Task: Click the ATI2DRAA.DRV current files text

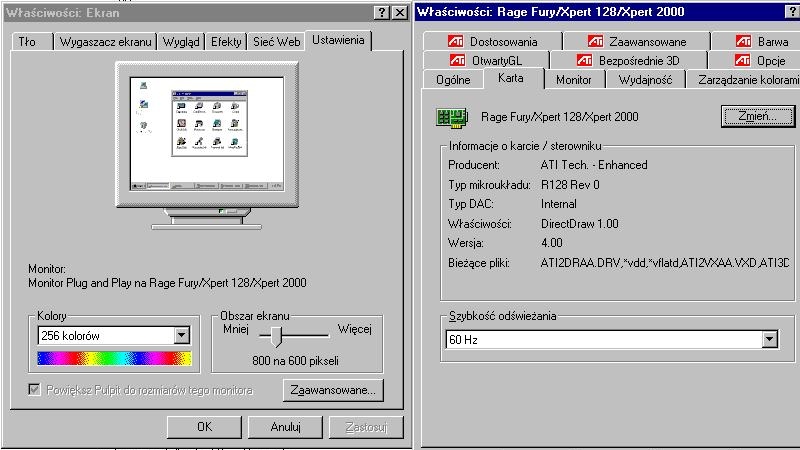Action: pos(665,263)
